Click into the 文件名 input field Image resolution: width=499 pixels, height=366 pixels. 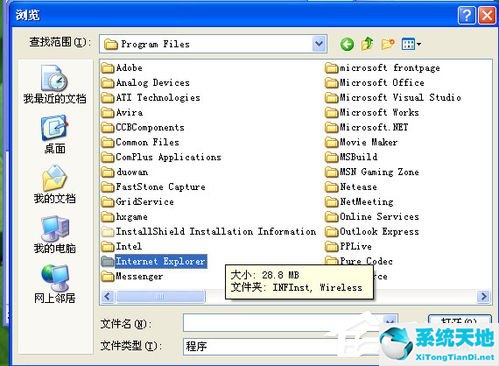tap(290, 323)
